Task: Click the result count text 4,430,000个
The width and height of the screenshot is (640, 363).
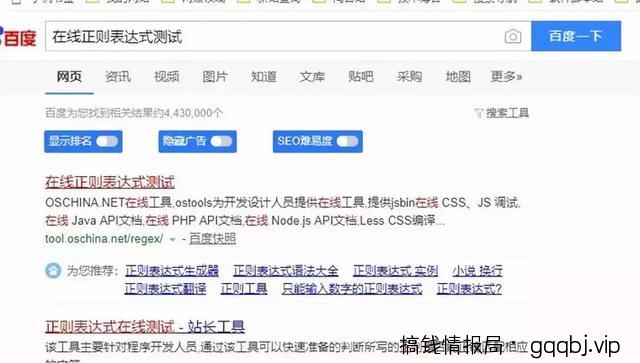Action: pyautogui.click(x=194, y=113)
